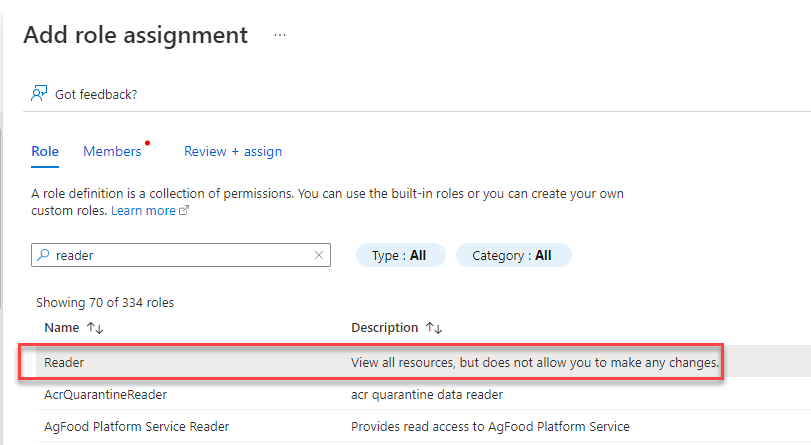811x445 pixels.
Task: Sort roles by Description column arrows
Action: point(434,328)
